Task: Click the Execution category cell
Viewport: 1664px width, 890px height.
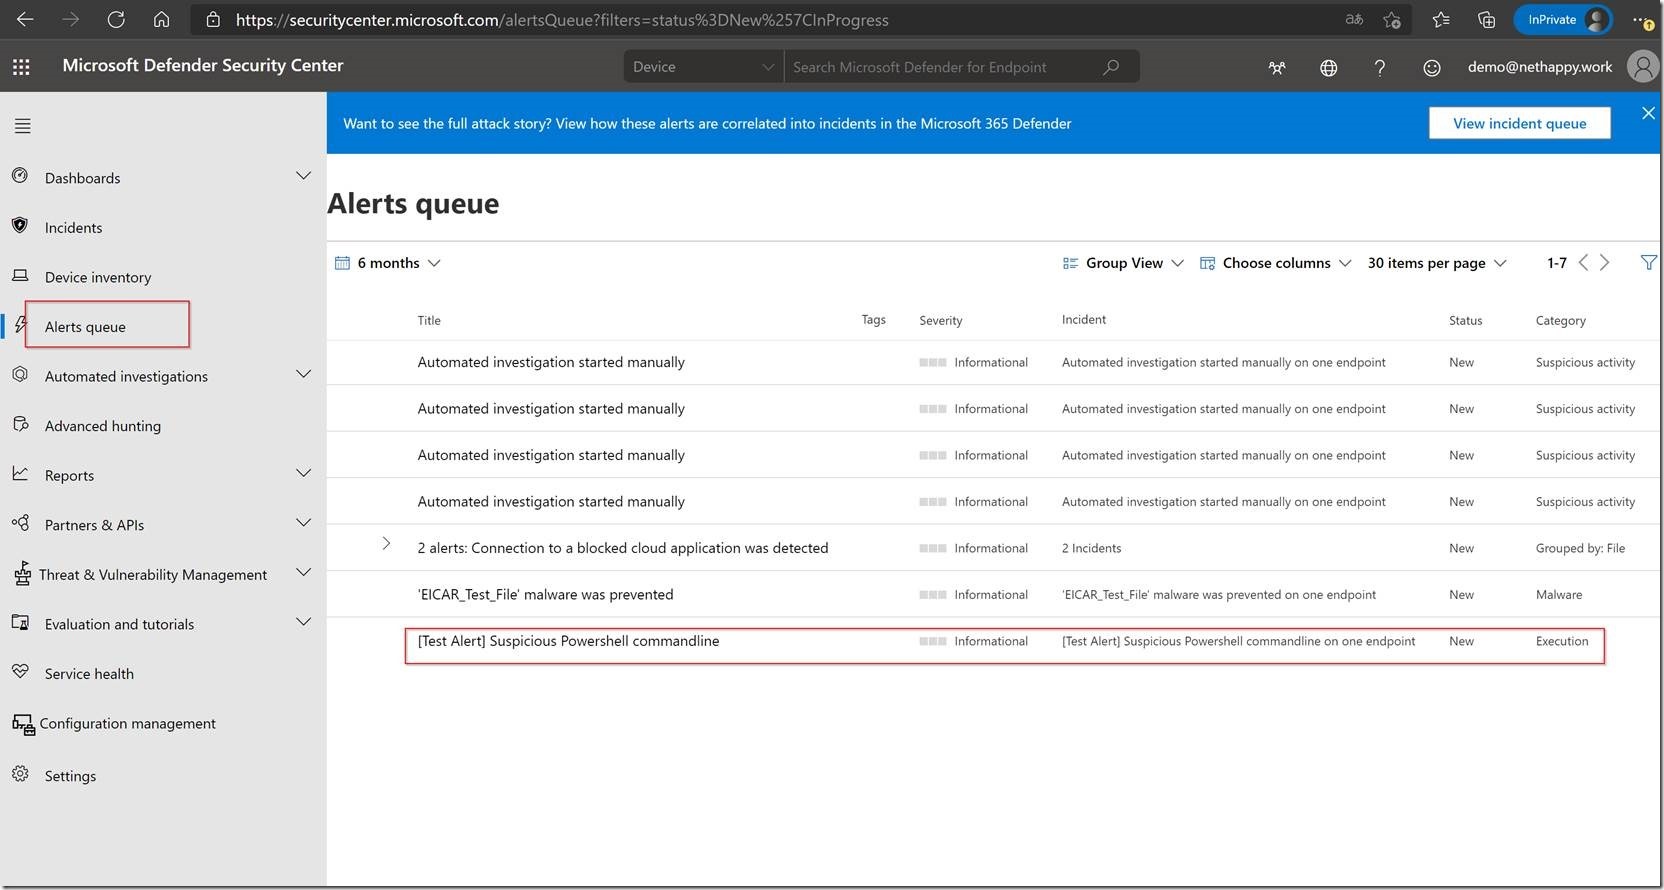Action: click(x=1562, y=641)
